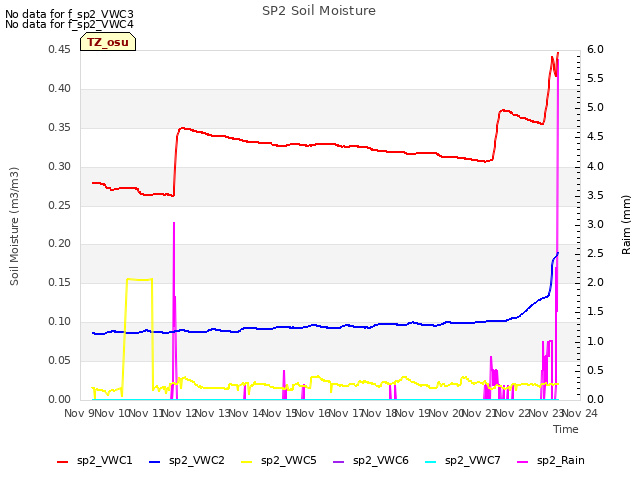Click the 5.0 rain axis tick label
The width and height of the screenshot is (640, 480).
pos(595,108)
